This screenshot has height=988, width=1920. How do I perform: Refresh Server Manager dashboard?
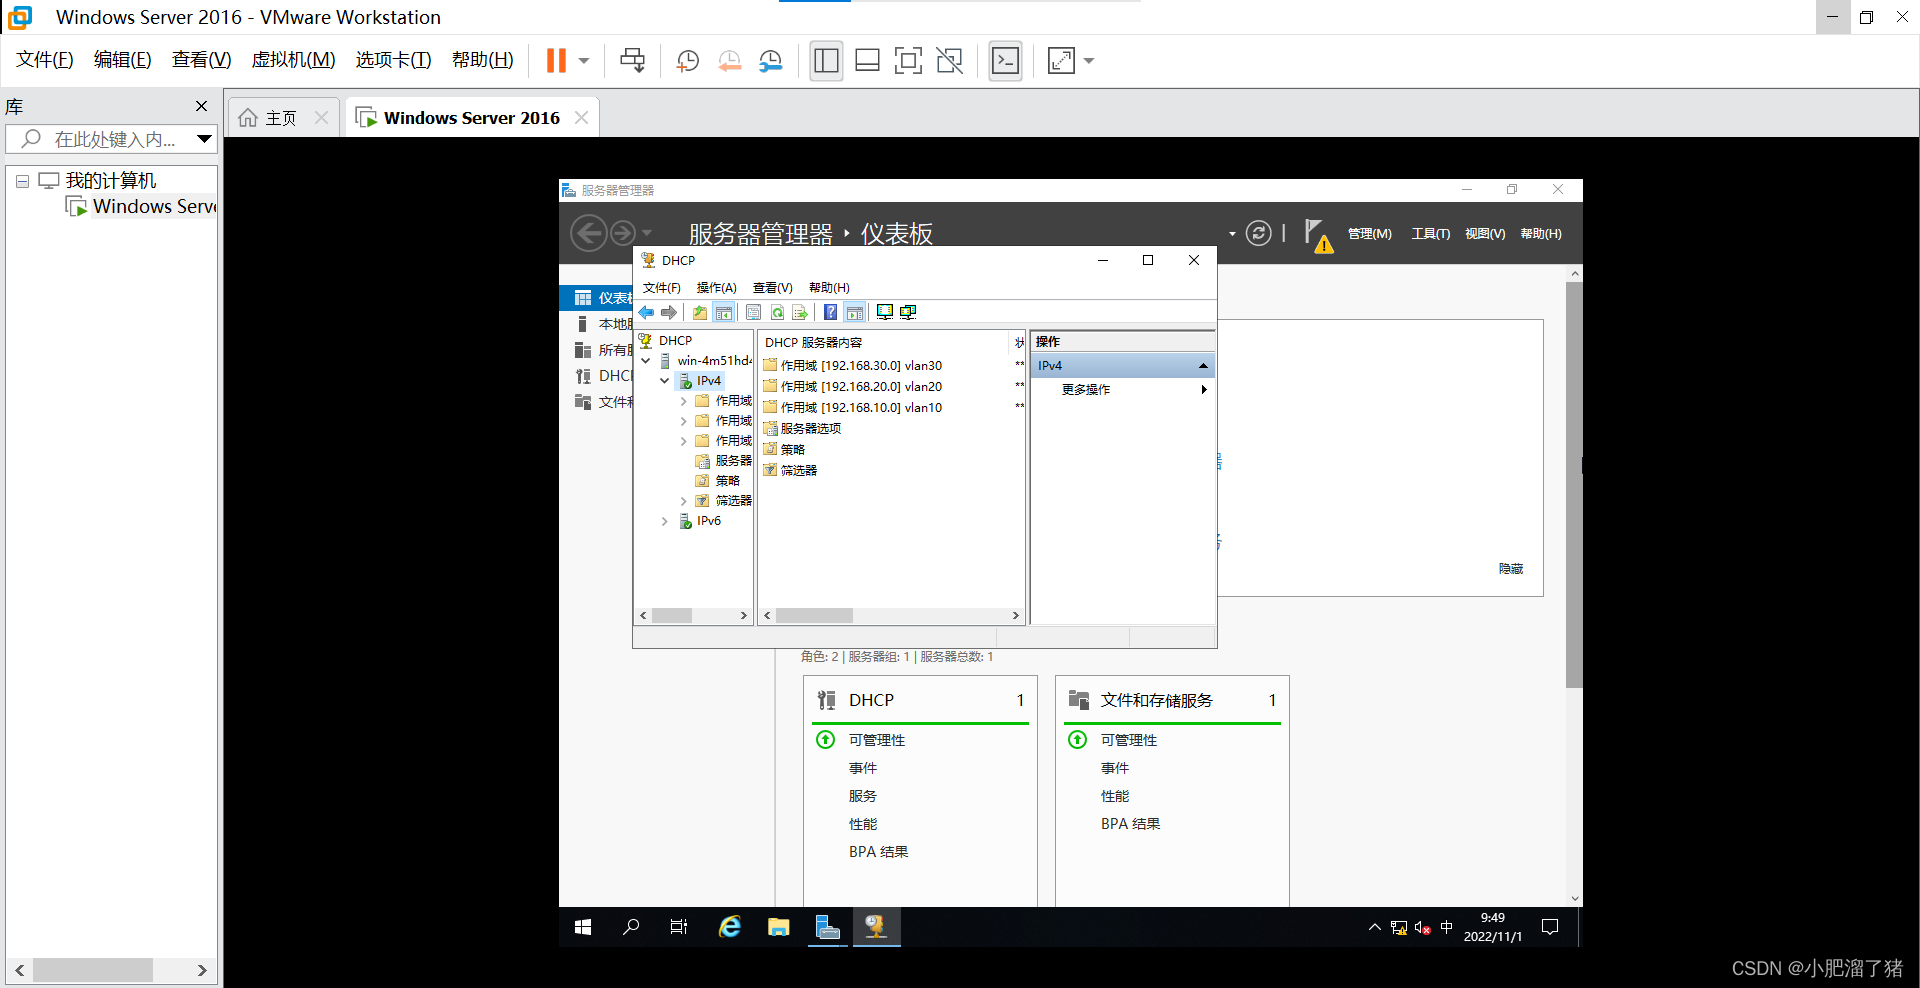tap(1258, 233)
